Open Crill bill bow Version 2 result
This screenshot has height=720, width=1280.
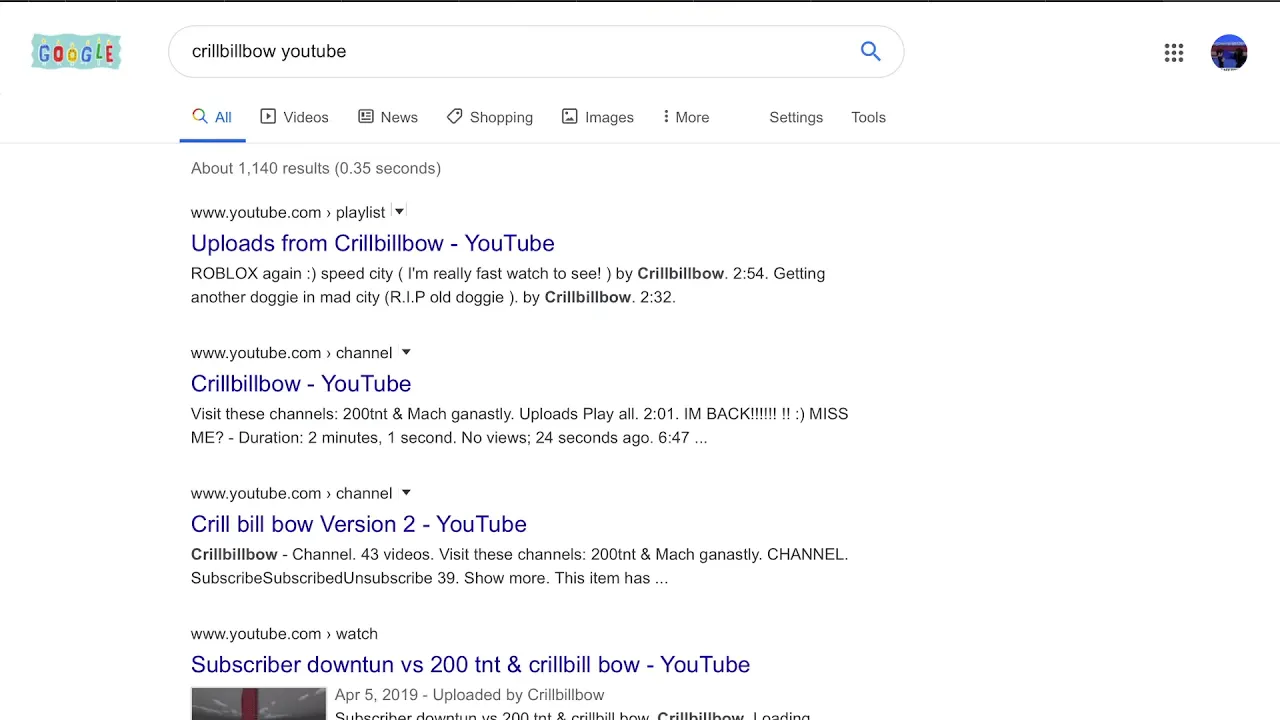[358, 524]
